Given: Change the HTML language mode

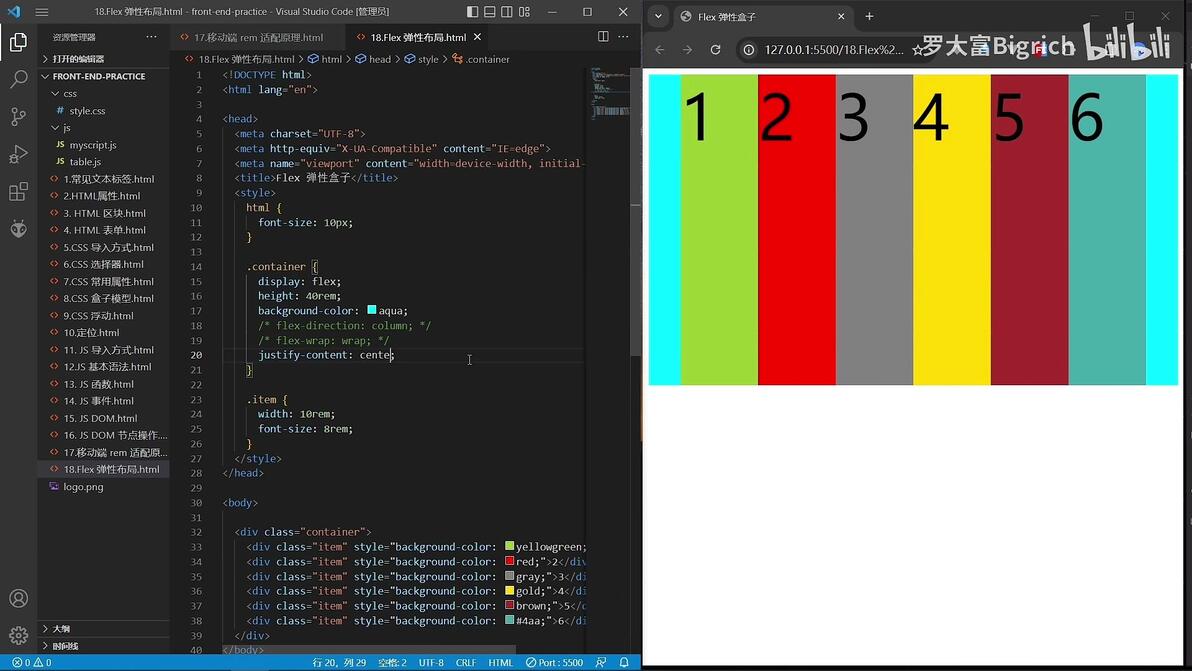Looking at the screenshot, I should click(x=500, y=663).
